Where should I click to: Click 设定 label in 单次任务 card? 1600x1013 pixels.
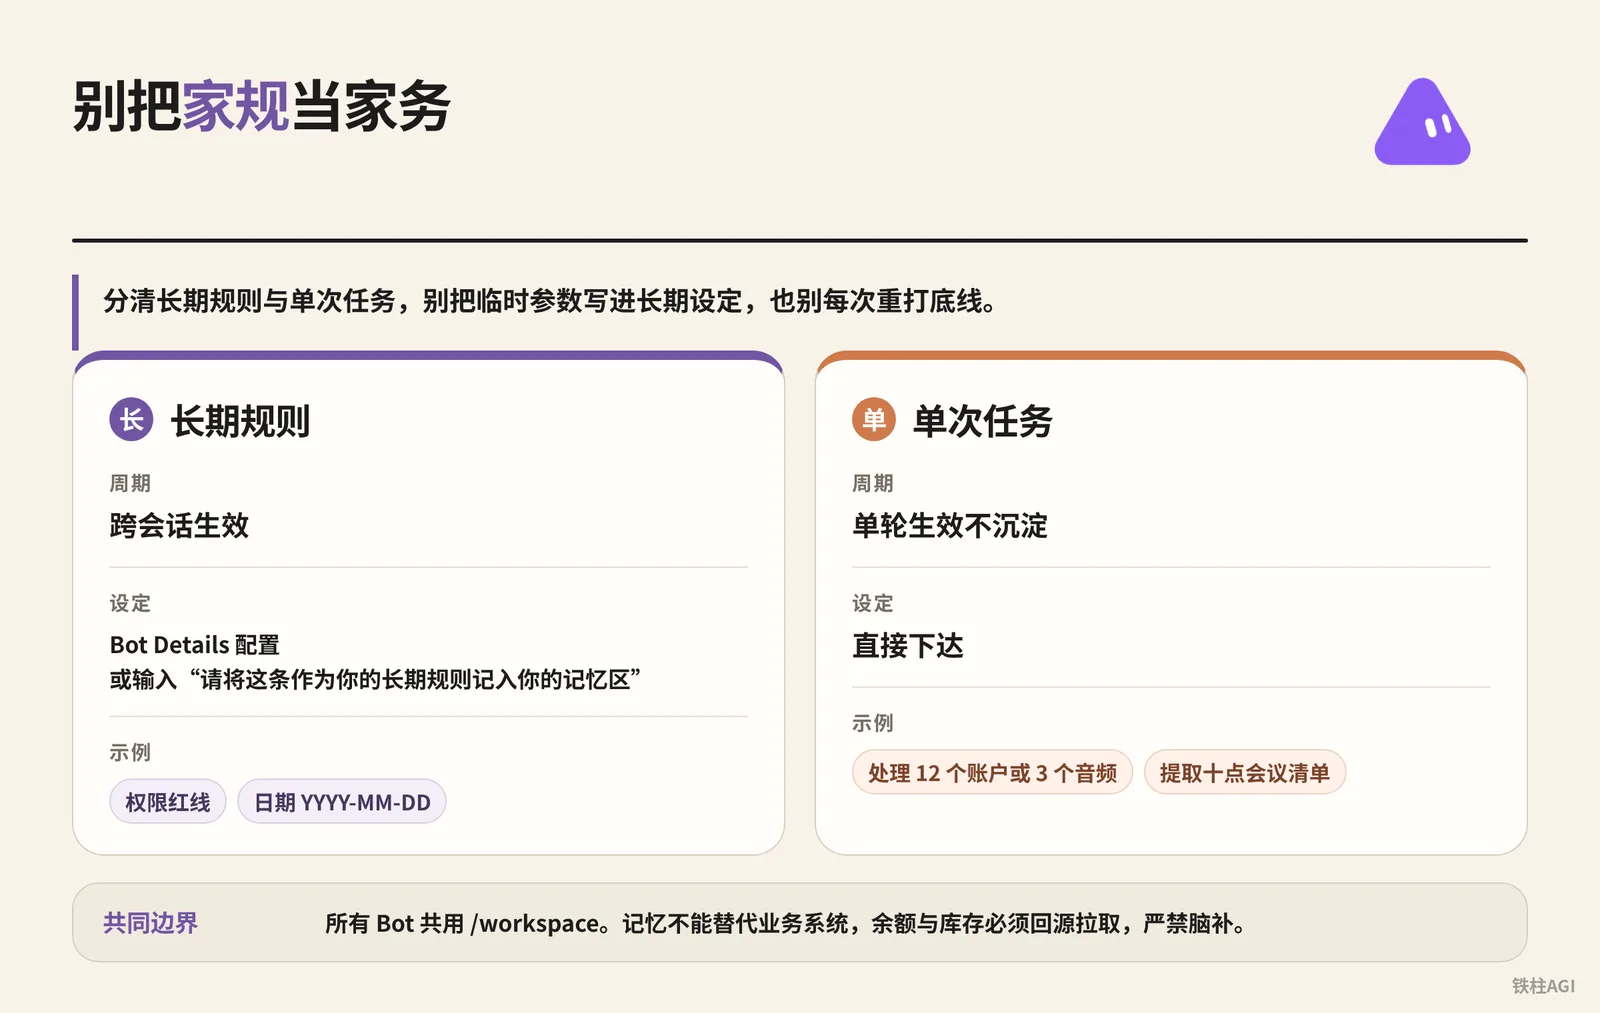pos(873,603)
